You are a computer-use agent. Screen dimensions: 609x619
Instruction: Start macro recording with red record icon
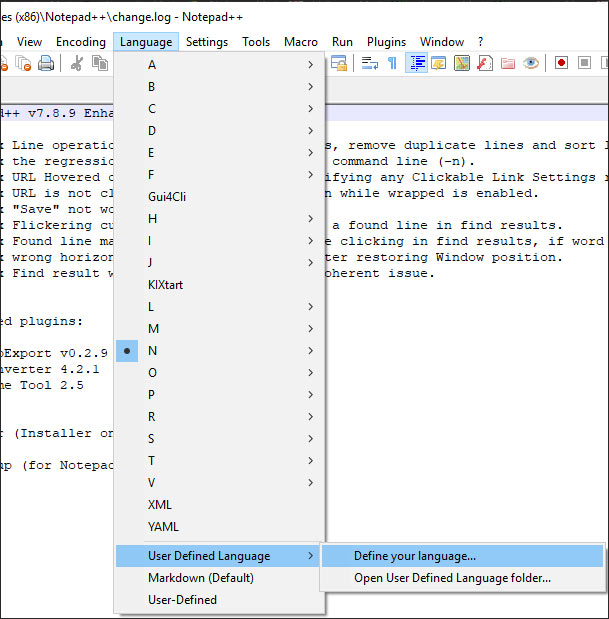(x=561, y=63)
